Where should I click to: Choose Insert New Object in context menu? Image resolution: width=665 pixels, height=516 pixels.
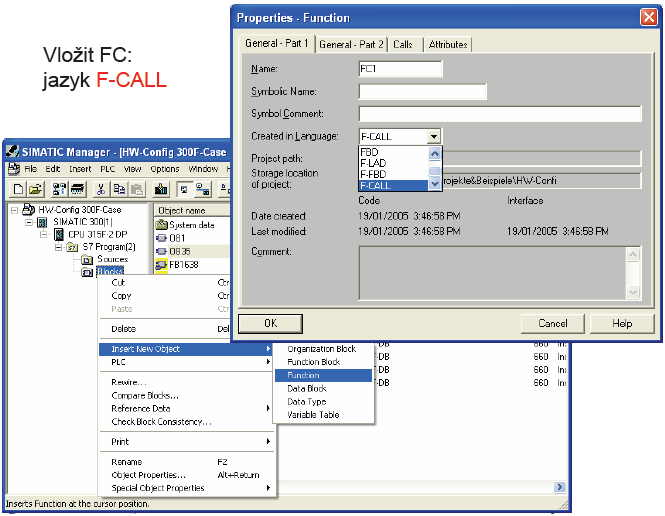[x=186, y=349]
